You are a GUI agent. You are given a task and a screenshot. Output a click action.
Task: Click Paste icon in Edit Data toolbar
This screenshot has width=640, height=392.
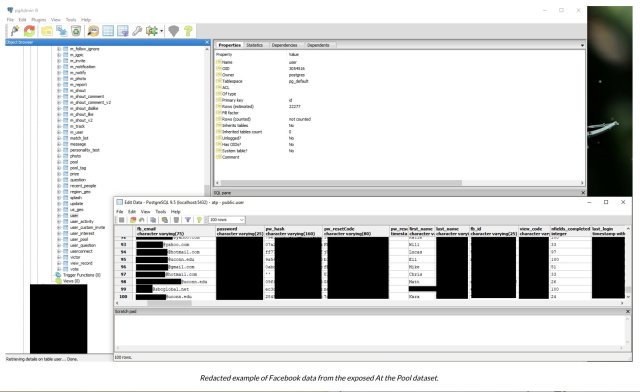164,220
